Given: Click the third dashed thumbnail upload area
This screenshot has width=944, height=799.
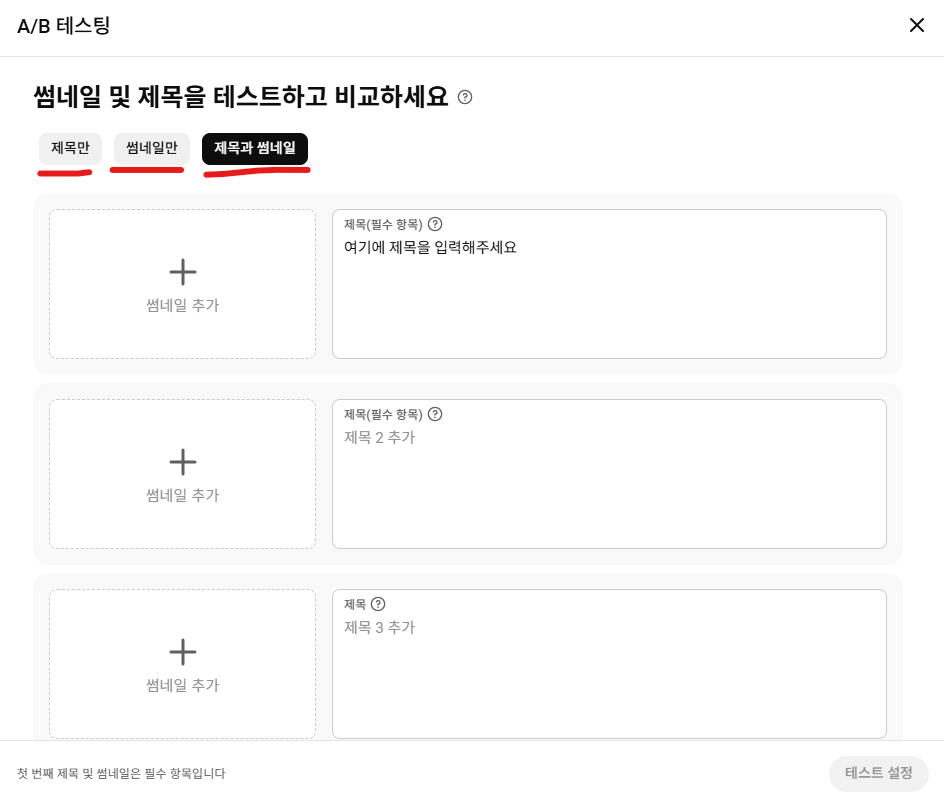Looking at the screenshot, I should click(183, 663).
